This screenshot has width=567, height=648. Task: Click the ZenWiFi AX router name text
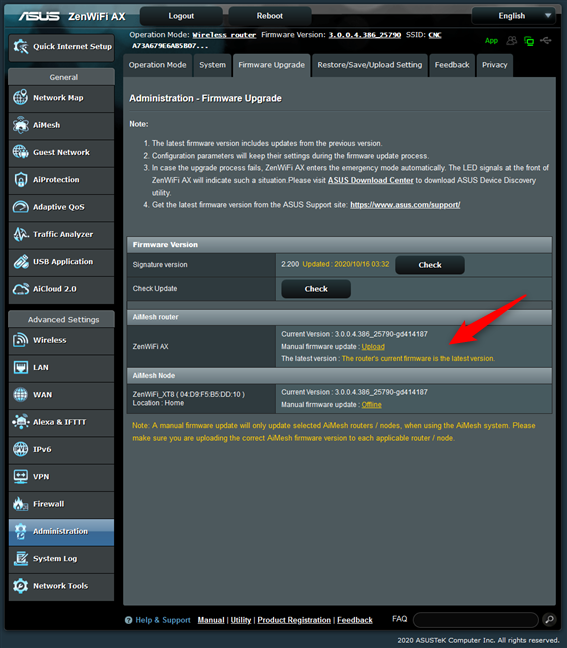(150, 346)
